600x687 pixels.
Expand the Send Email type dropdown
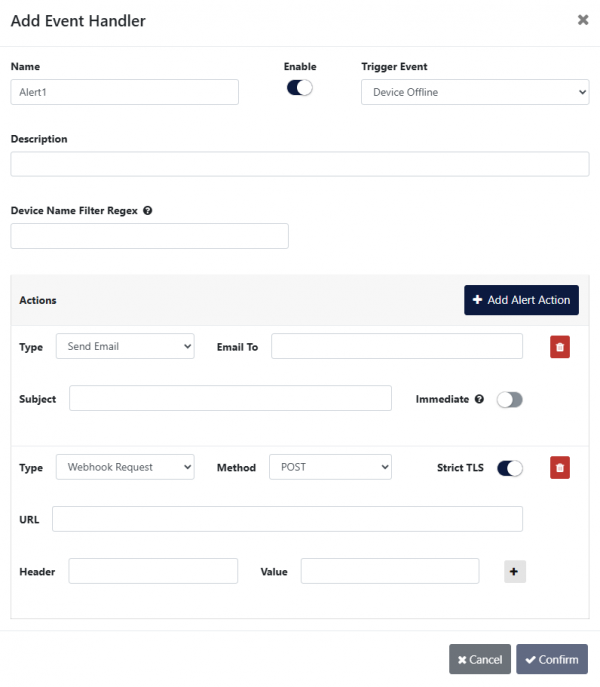[x=125, y=347]
